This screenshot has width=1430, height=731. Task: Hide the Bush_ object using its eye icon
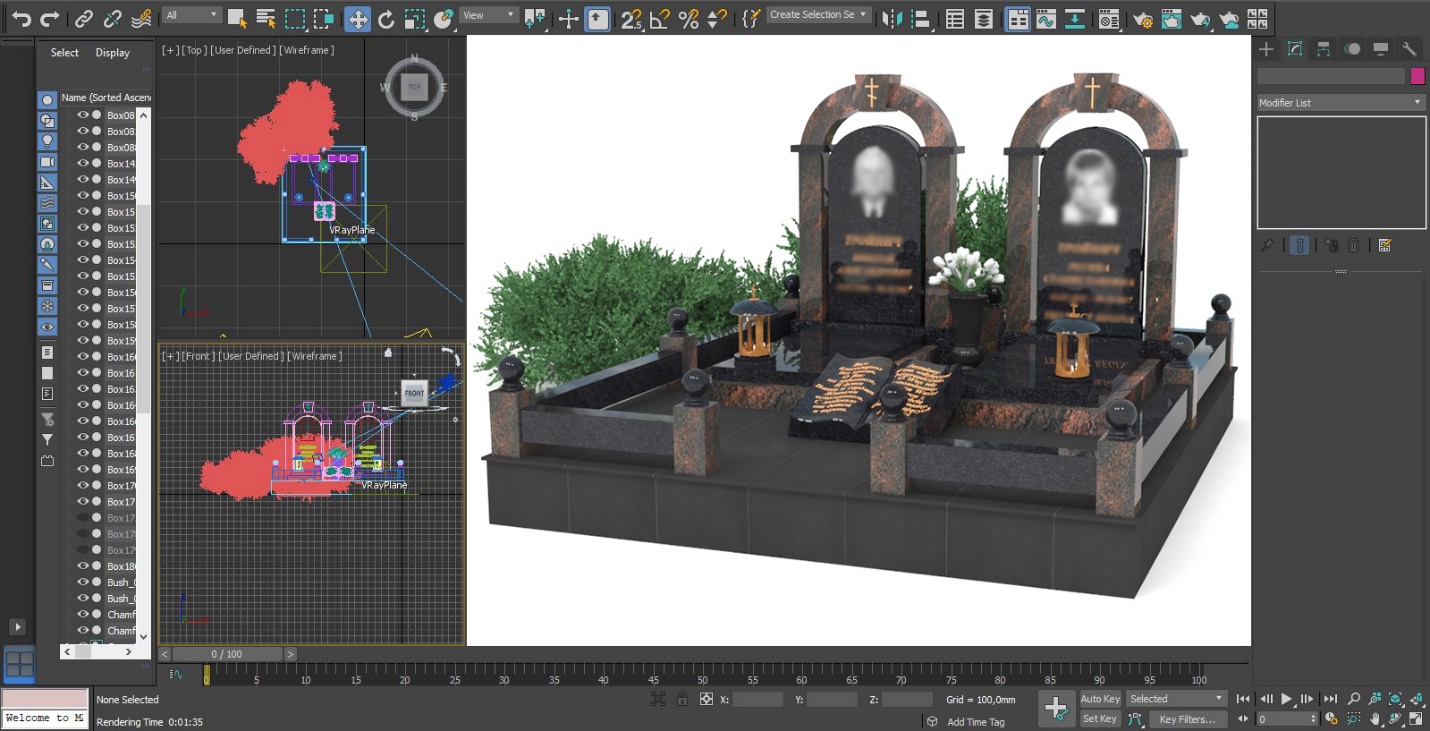click(x=83, y=582)
